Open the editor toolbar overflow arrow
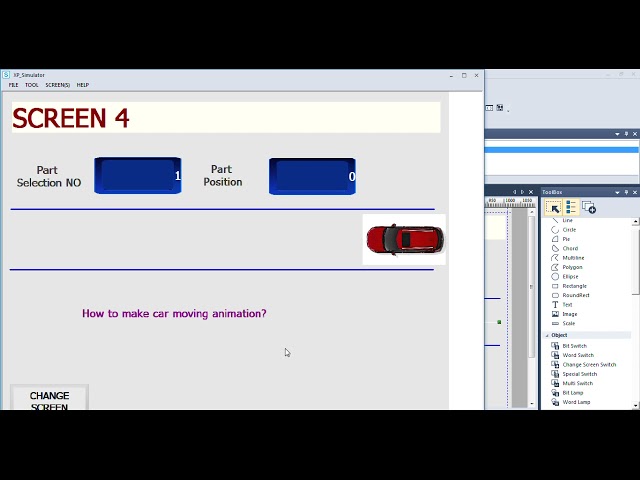640x480 pixels. (508, 111)
